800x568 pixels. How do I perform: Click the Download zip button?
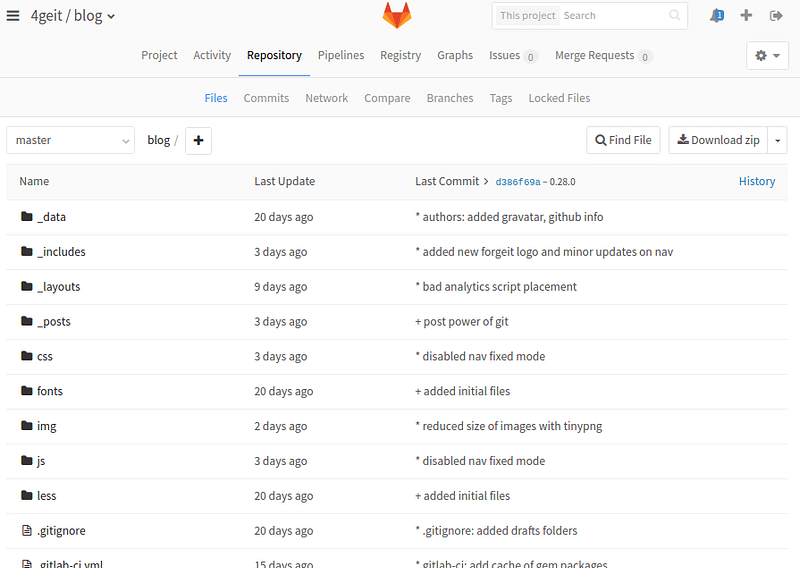[718, 140]
